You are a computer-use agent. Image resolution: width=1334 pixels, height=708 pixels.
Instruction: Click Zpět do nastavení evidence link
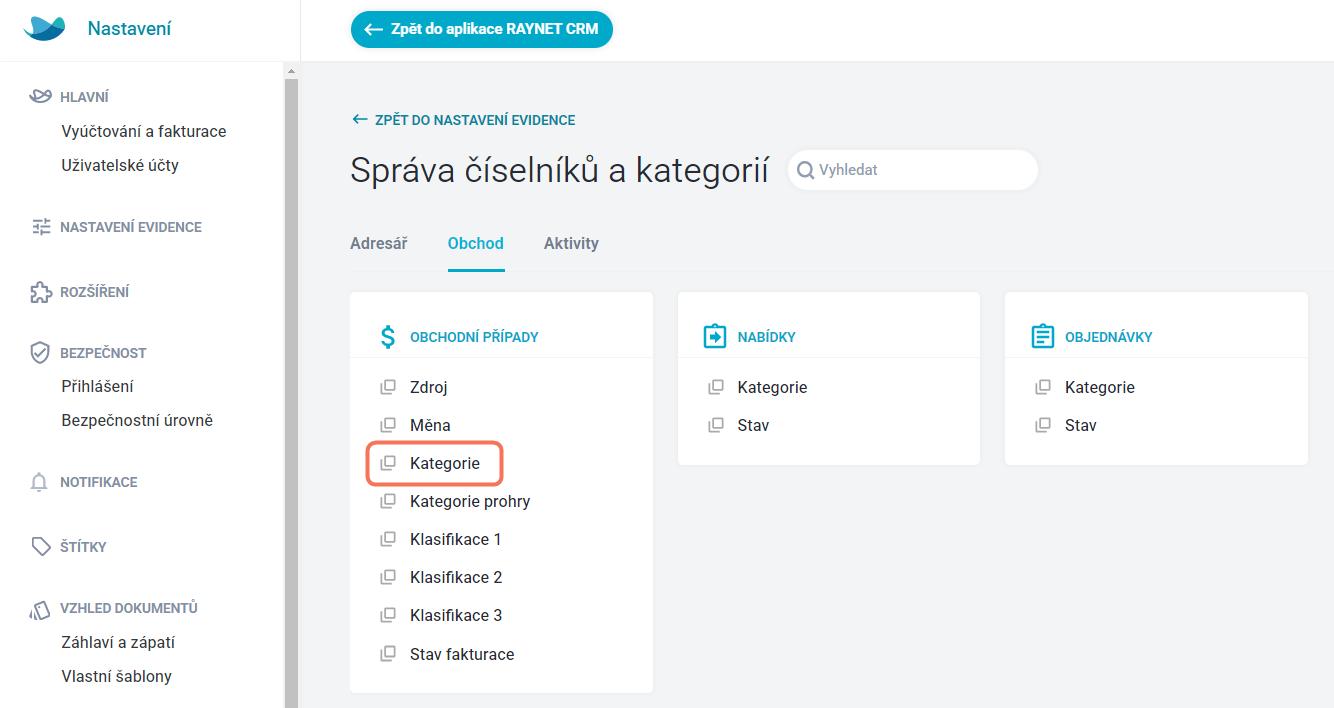pos(463,120)
